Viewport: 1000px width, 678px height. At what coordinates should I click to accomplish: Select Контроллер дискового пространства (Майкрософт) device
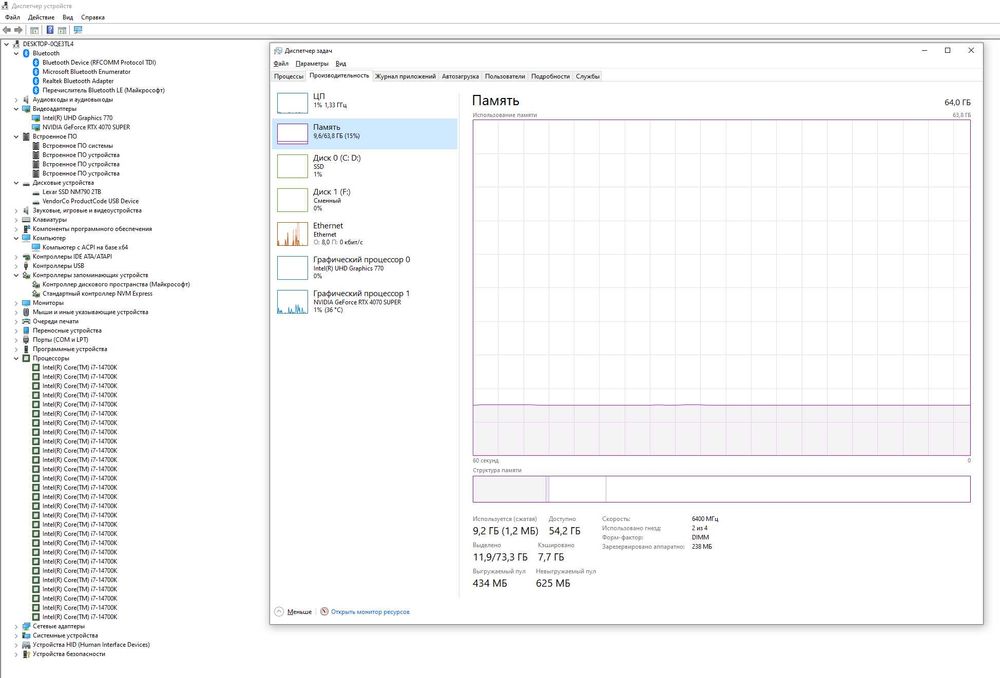[x=116, y=284]
